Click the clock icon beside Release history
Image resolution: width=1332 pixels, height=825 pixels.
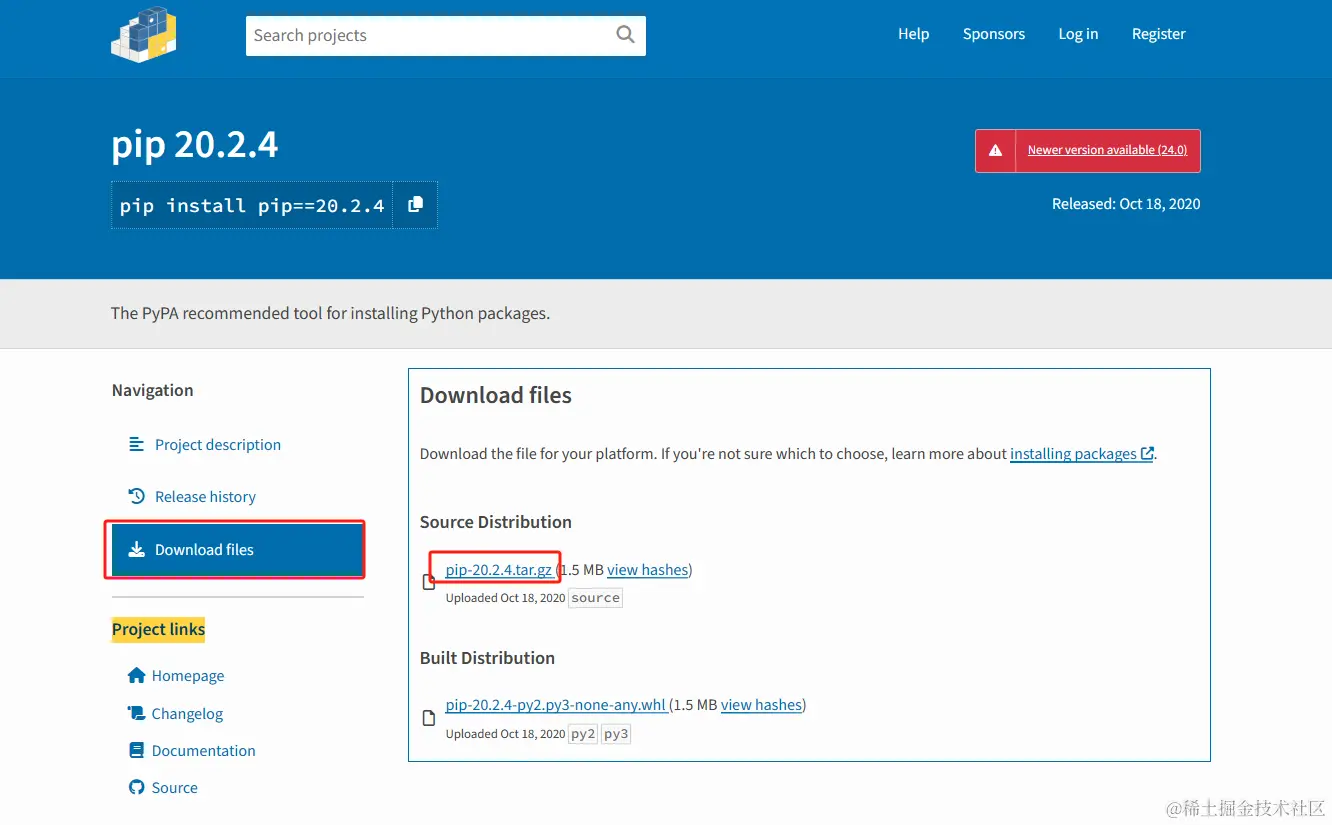point(137,496)
